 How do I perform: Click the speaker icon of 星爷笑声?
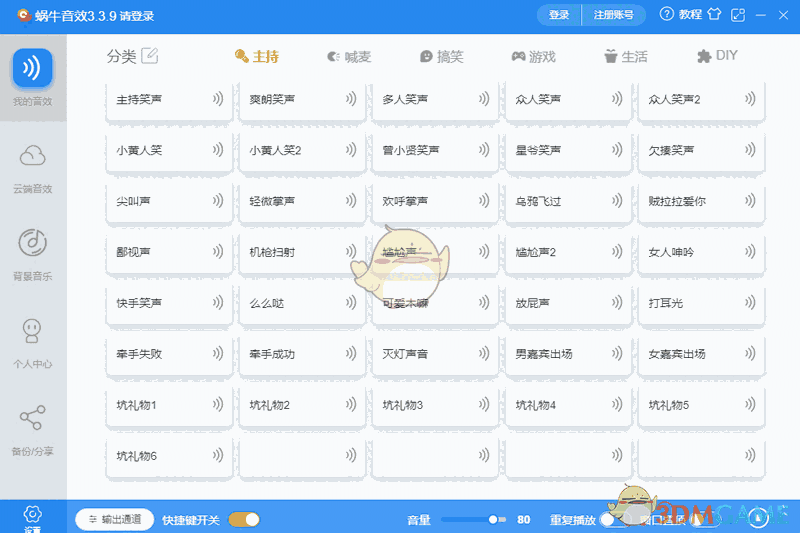tap(617, 149)
